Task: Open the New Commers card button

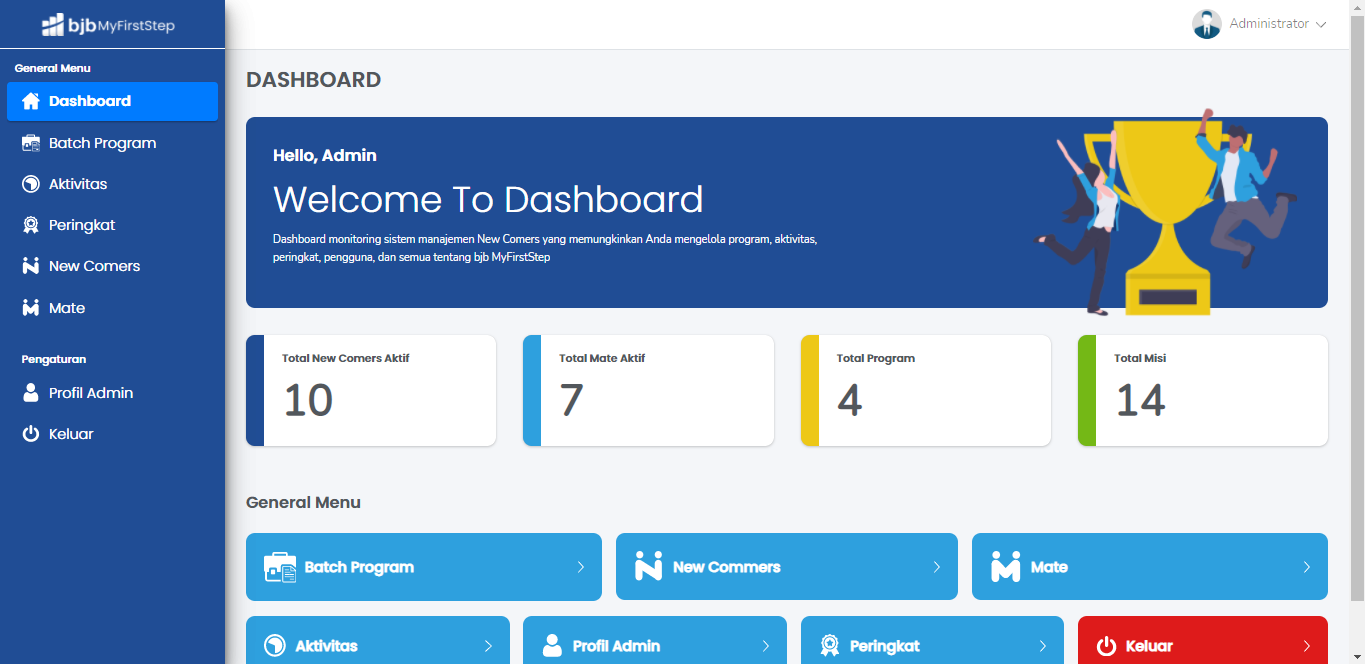Action: 787,567
